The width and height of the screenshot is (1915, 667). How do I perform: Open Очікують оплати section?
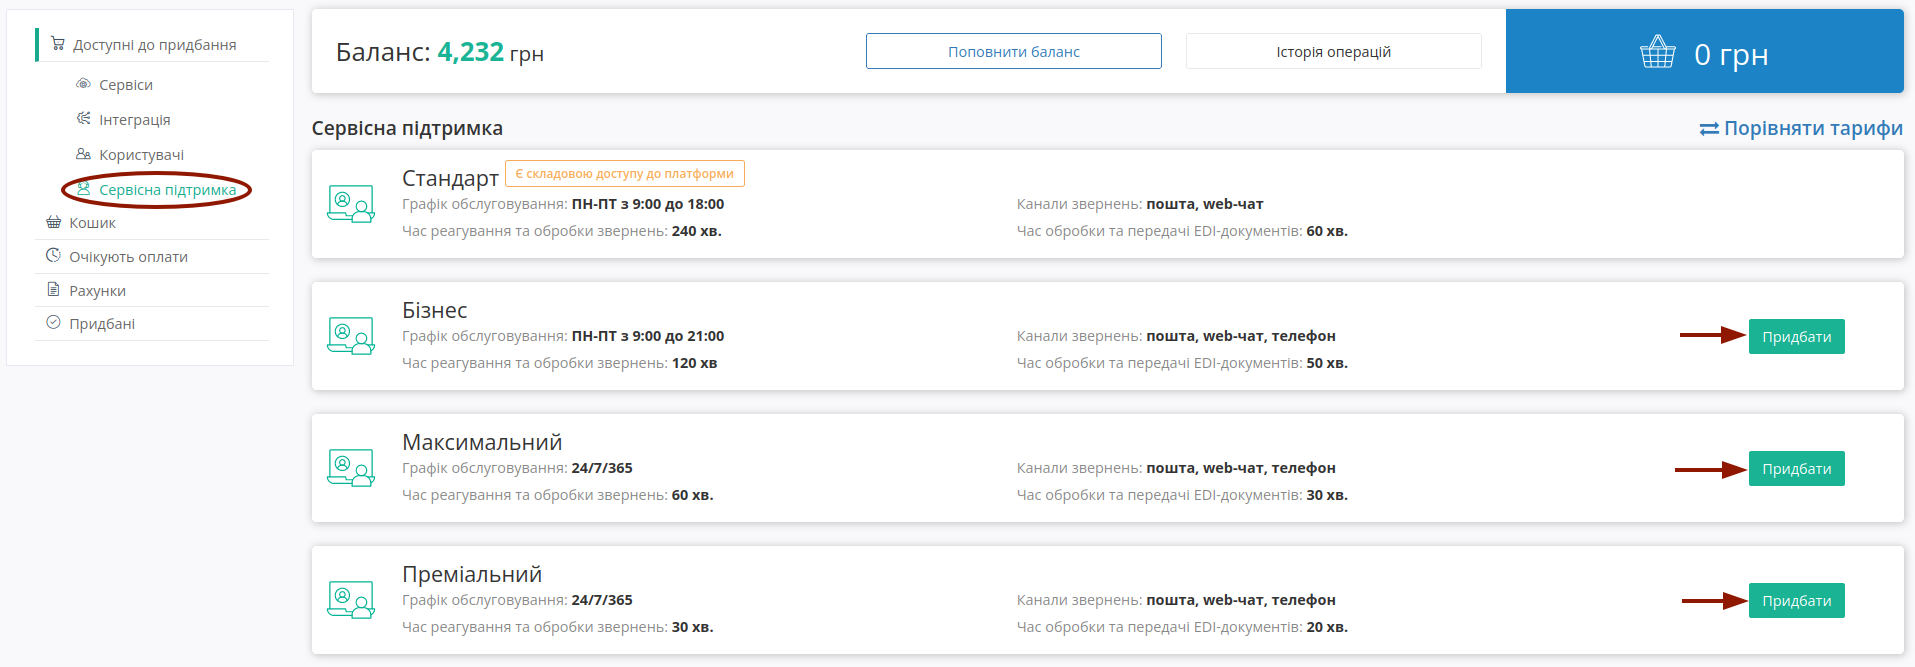[128, 257]
